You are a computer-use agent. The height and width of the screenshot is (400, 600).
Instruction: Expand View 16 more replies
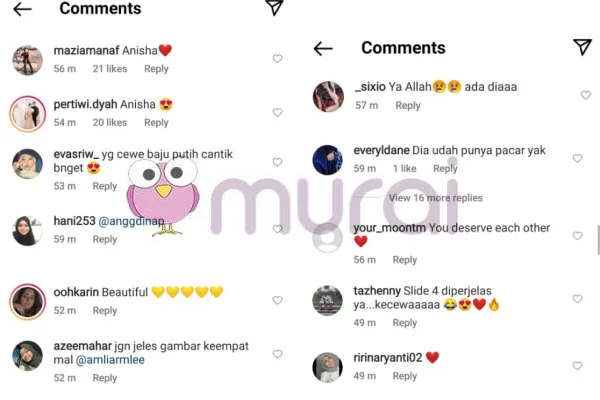[x=435, y=198]
